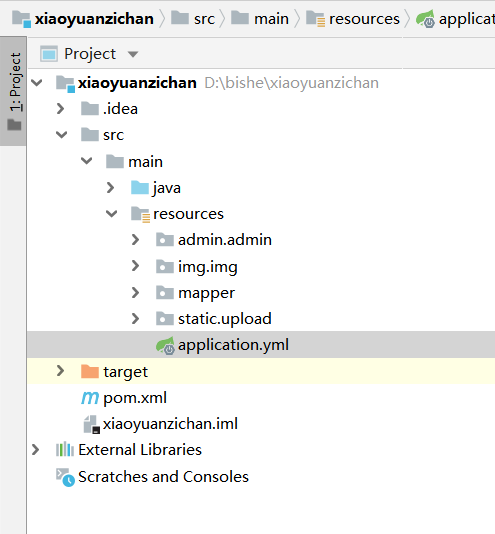Open the Project view dropdown arrow
Viewport: 495px width, 534px height.
[x=133, y=54]
